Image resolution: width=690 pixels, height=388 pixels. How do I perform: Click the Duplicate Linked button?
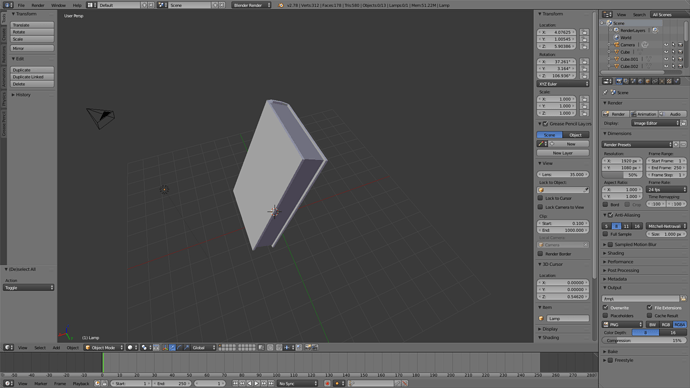pos(32,77)
